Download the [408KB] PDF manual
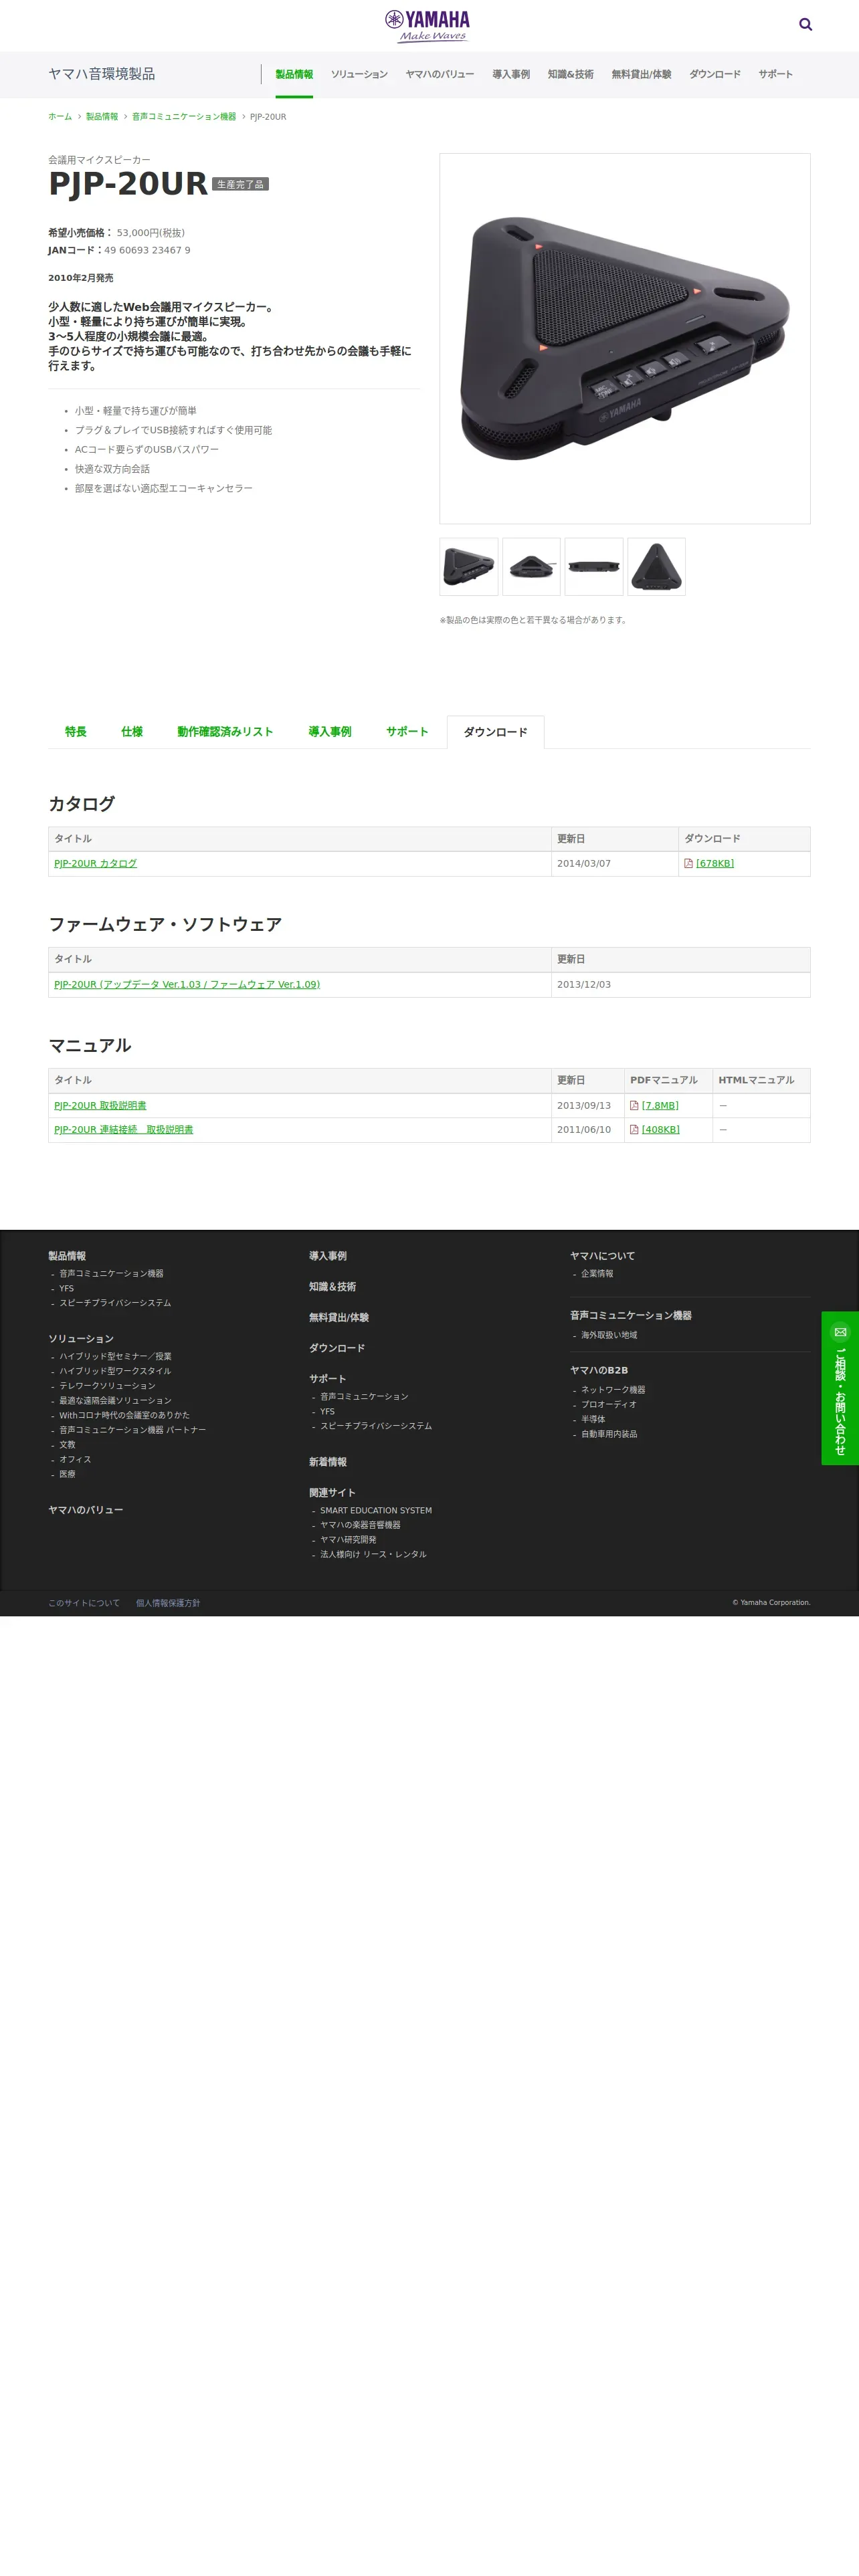 coord(661,1129)
